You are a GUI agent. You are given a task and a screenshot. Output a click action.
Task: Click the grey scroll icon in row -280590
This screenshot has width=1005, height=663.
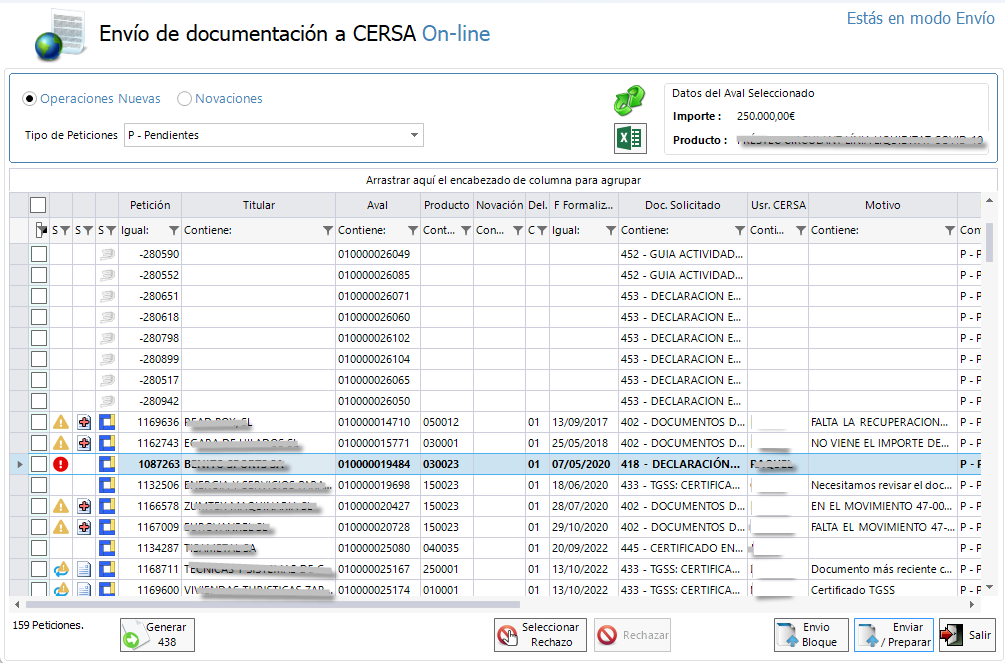coord(107,254)
